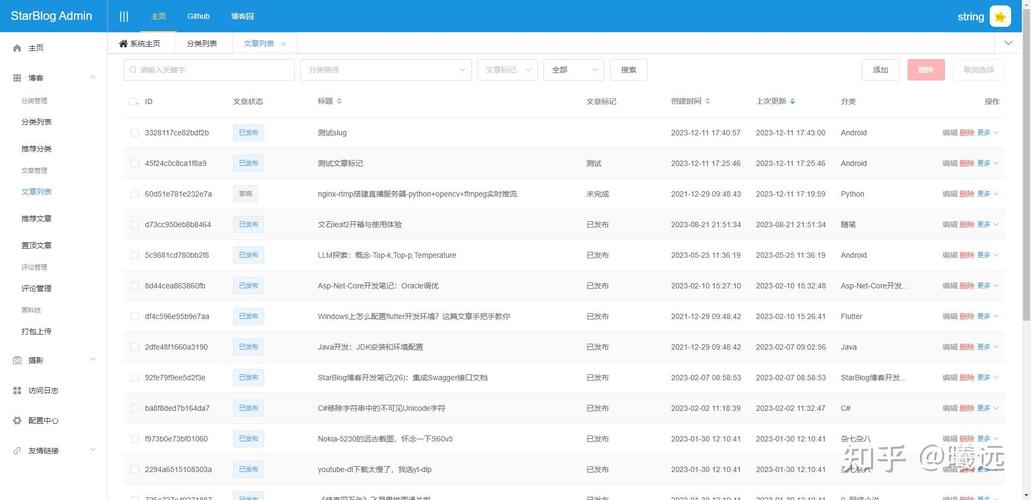Screen dimensions: 1031x500
Task: Click 编辑 for the LLM探索 row
Action: point(950,255)
